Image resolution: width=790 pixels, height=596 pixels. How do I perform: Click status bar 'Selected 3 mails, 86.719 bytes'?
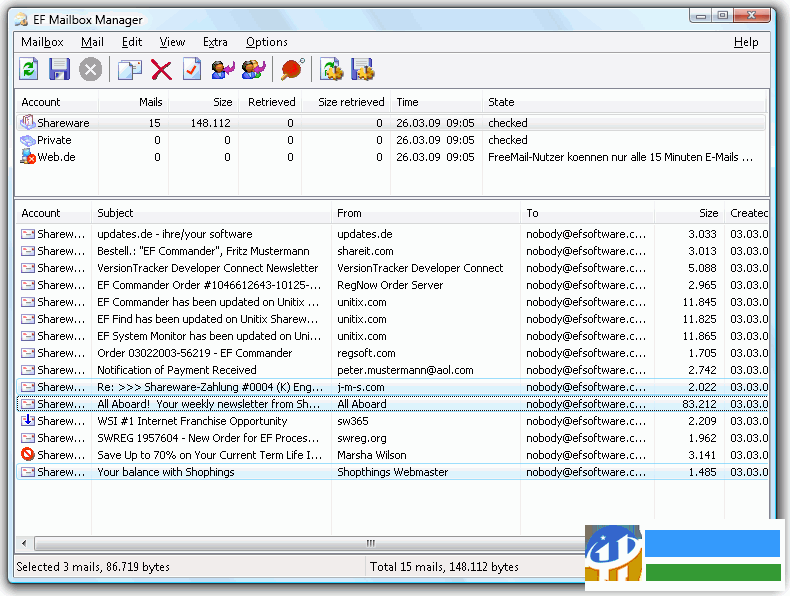point(93,567)
